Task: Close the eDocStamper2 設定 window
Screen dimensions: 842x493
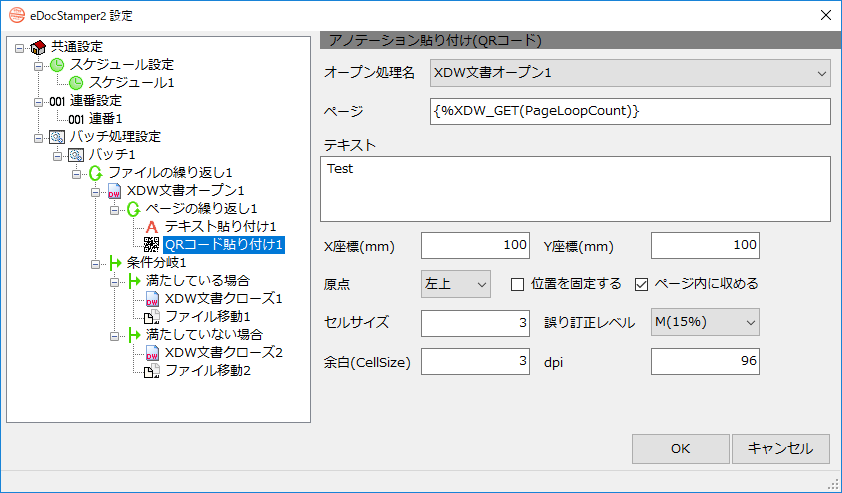Action: (826, 15)
